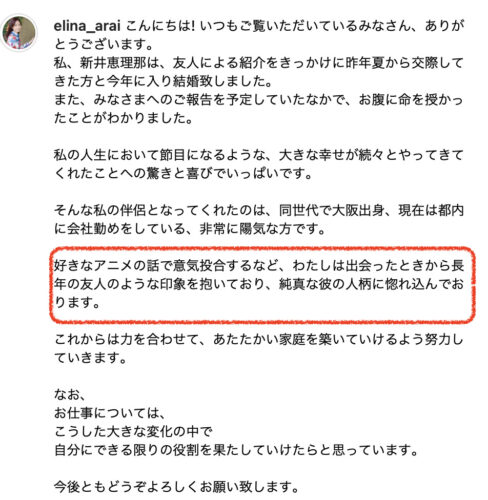488x500 pixels.
Task: Click the closing 今後ともどうぞよろしくお願い致します。 line
Action: (176, 487)
